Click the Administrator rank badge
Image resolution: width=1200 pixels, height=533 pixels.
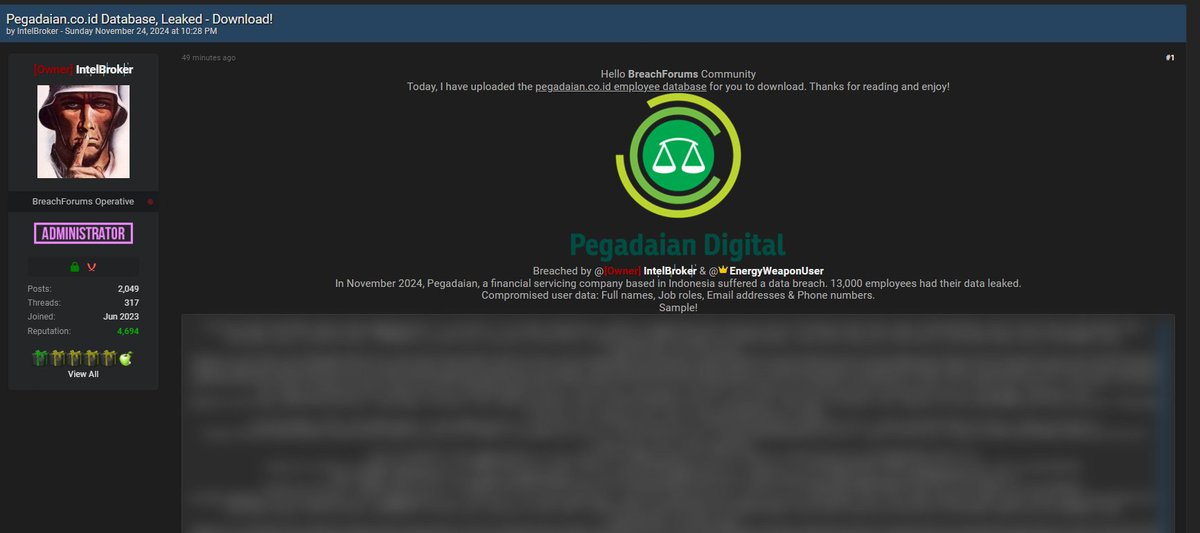84,233
